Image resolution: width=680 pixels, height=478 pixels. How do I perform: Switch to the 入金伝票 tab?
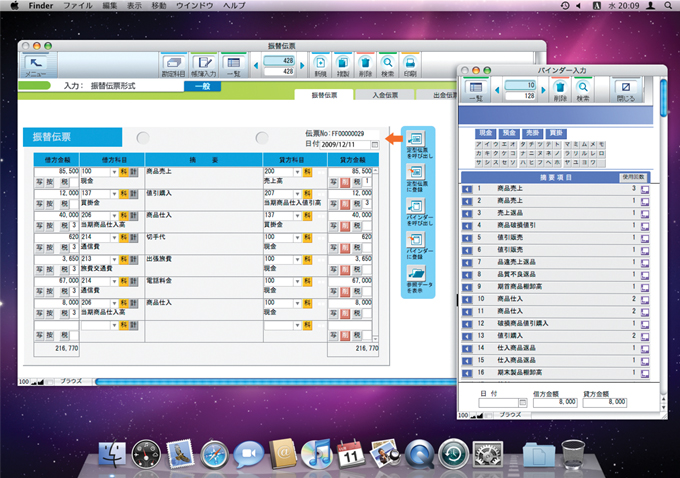click(x=385, y=95)
